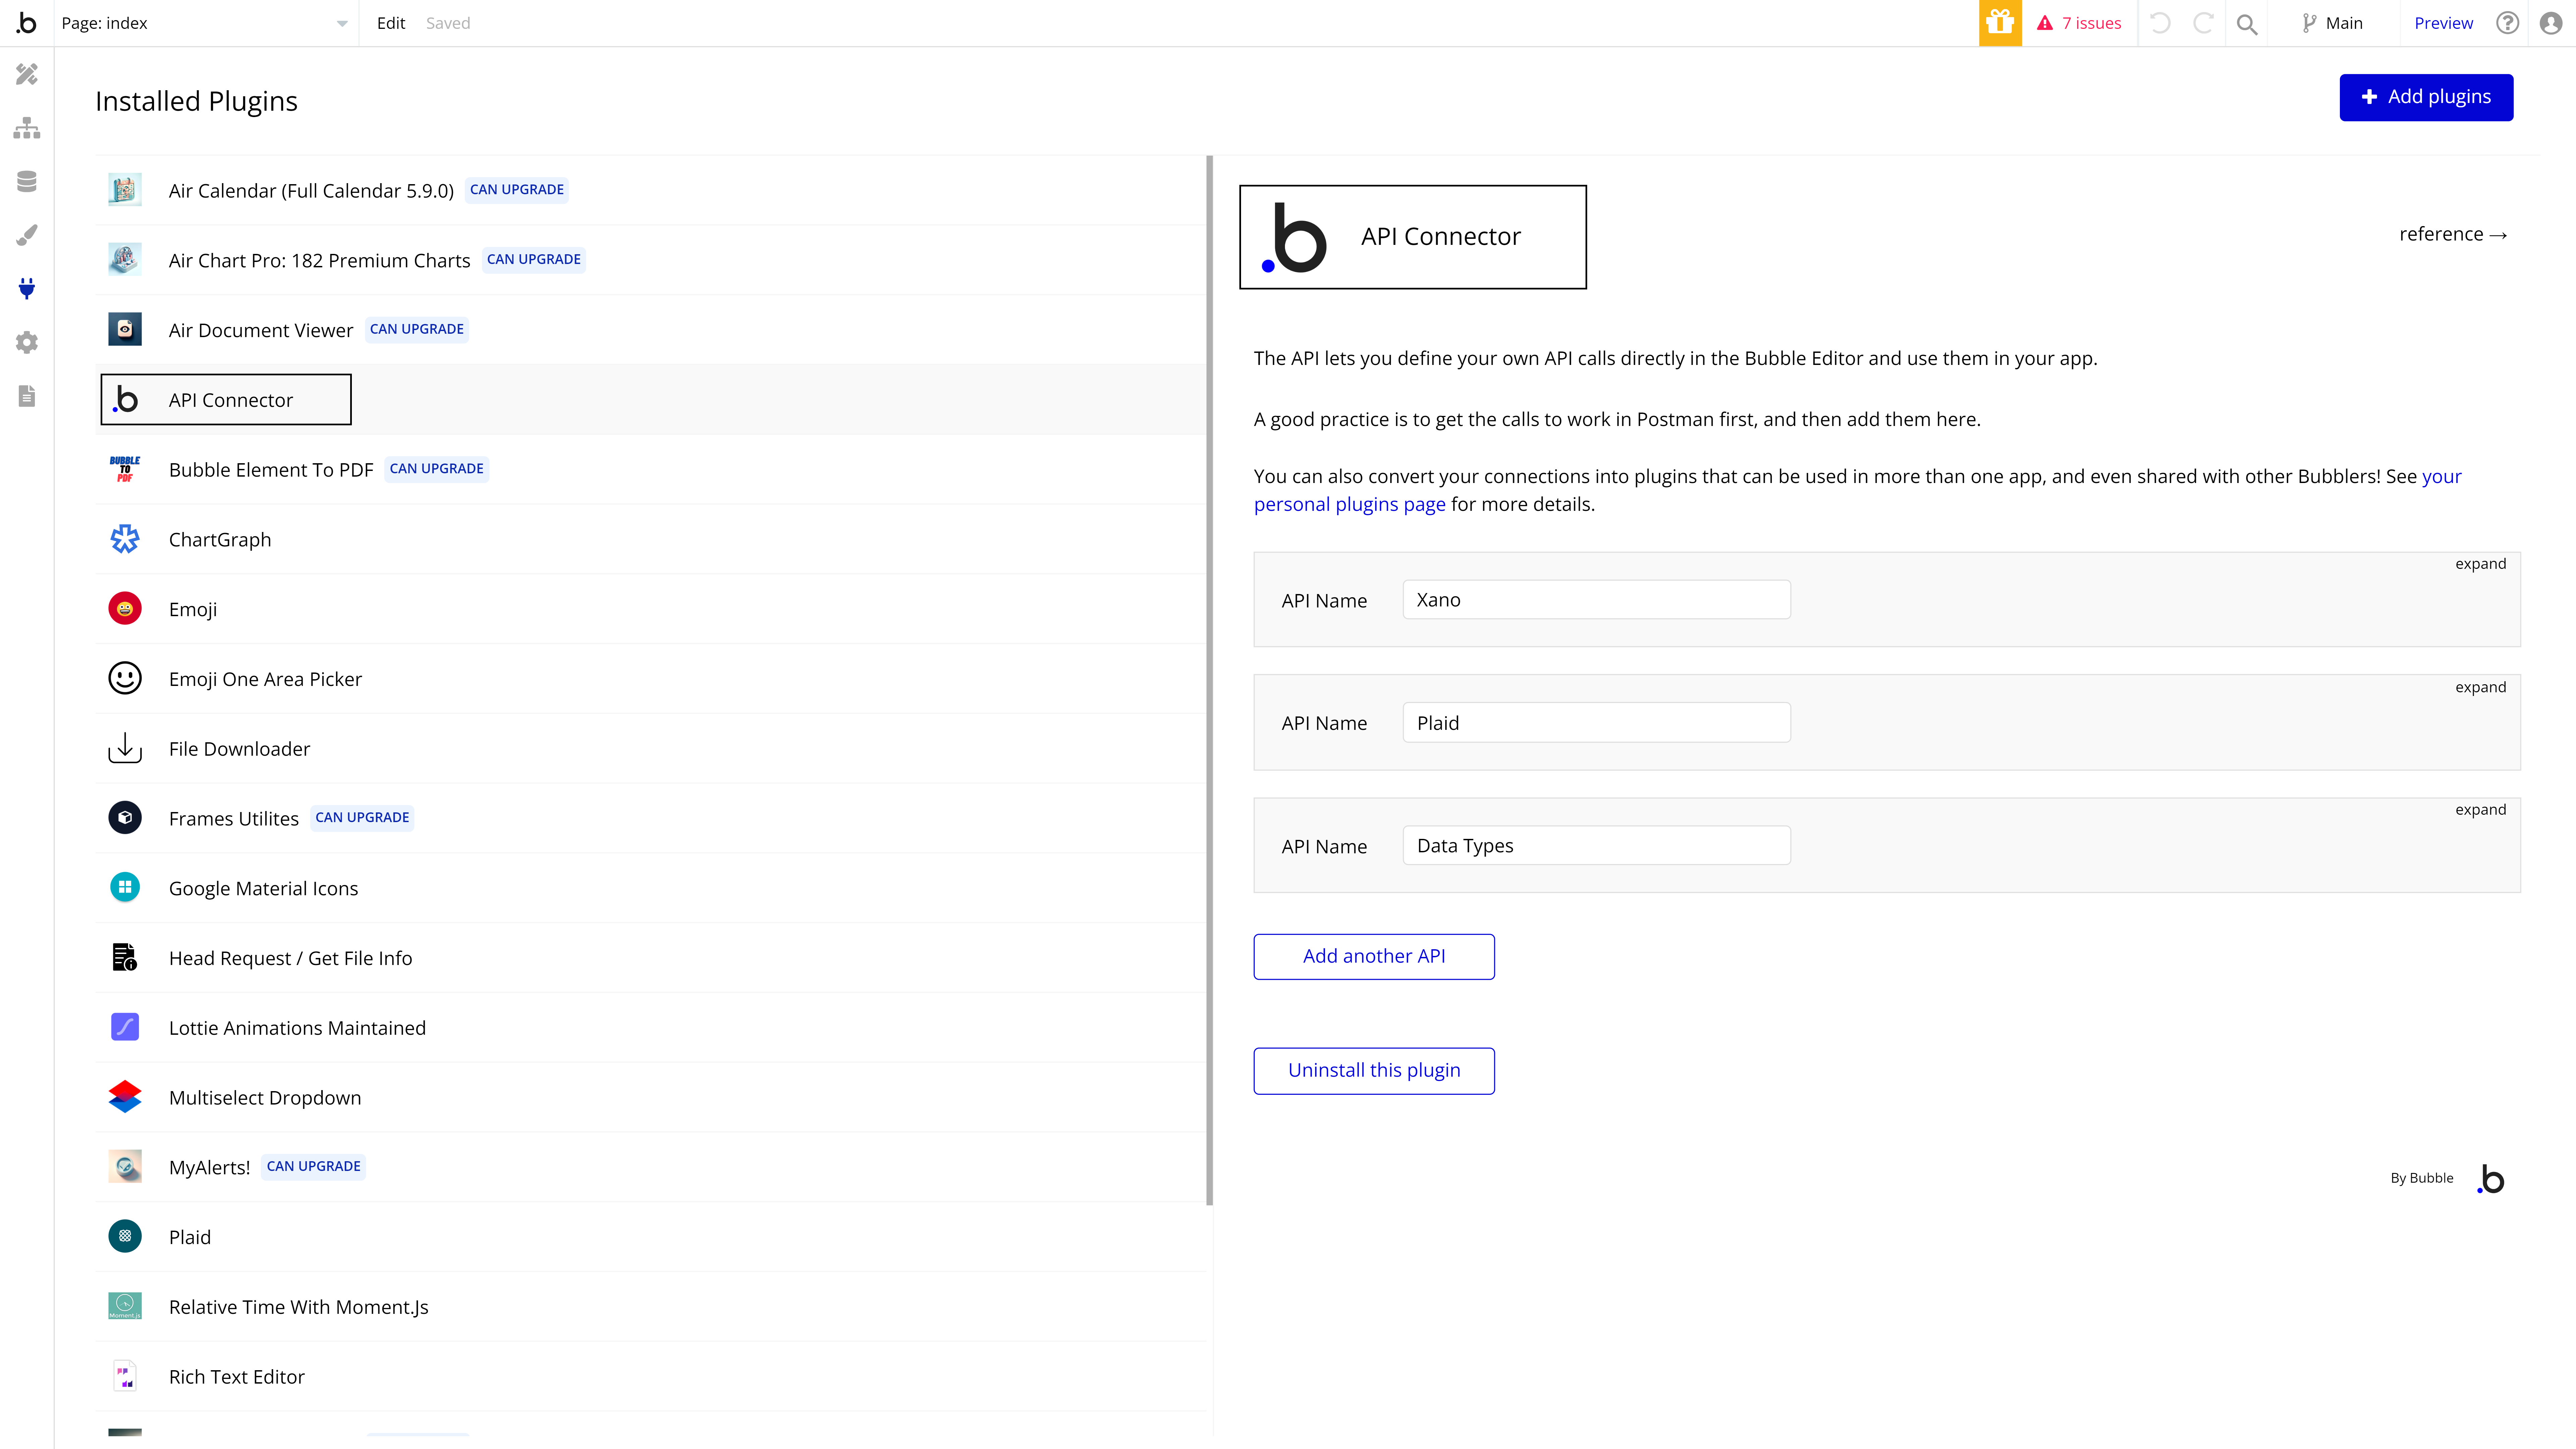Screen dimensions: 2576x1449
Task: Click the Bubble Element To PDF icon
Action: click(125, 469)
